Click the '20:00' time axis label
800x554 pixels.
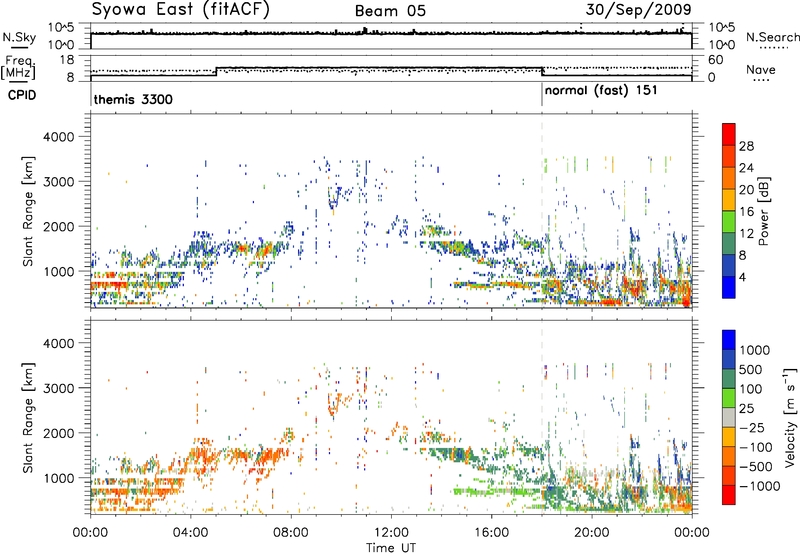pyautogui.click(x=591, y=533)
